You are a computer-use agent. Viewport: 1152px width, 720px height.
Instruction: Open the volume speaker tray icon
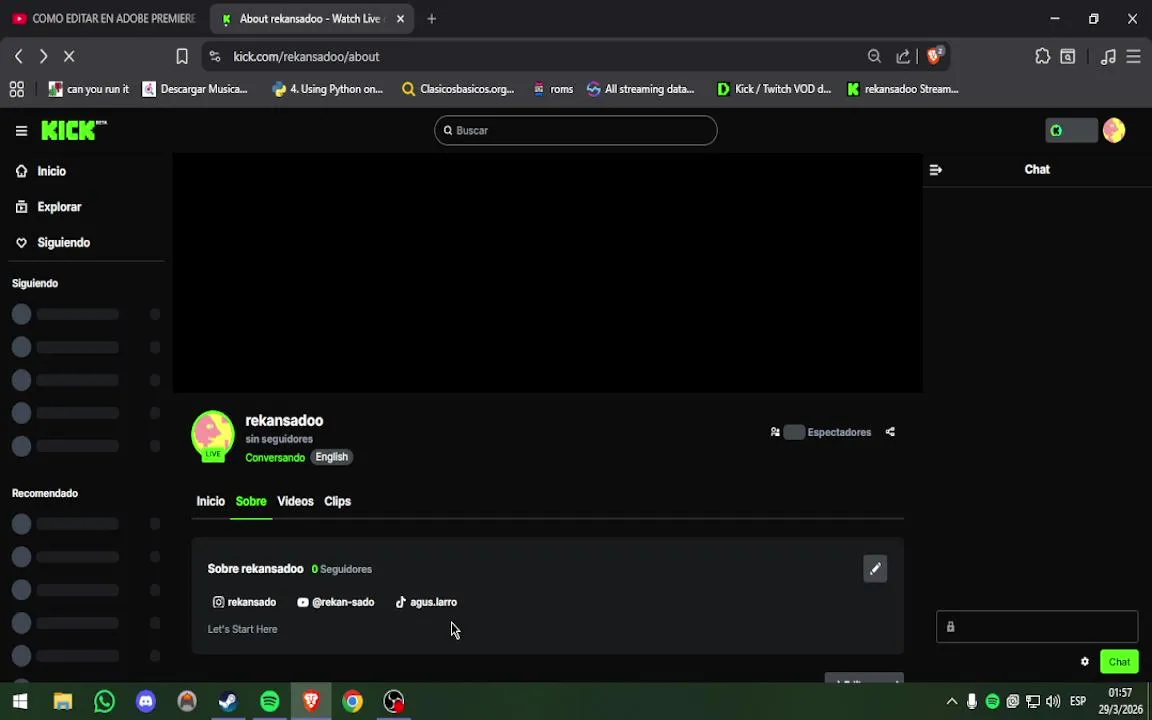click(x=1053, y=702)
